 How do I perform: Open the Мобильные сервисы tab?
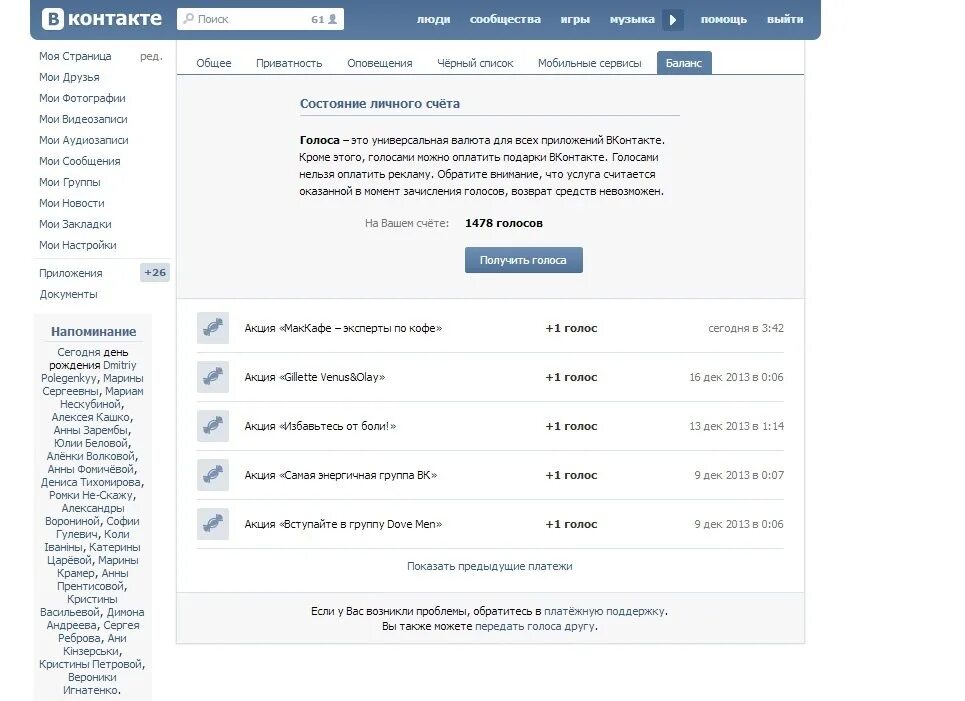(x=590, y=63)
